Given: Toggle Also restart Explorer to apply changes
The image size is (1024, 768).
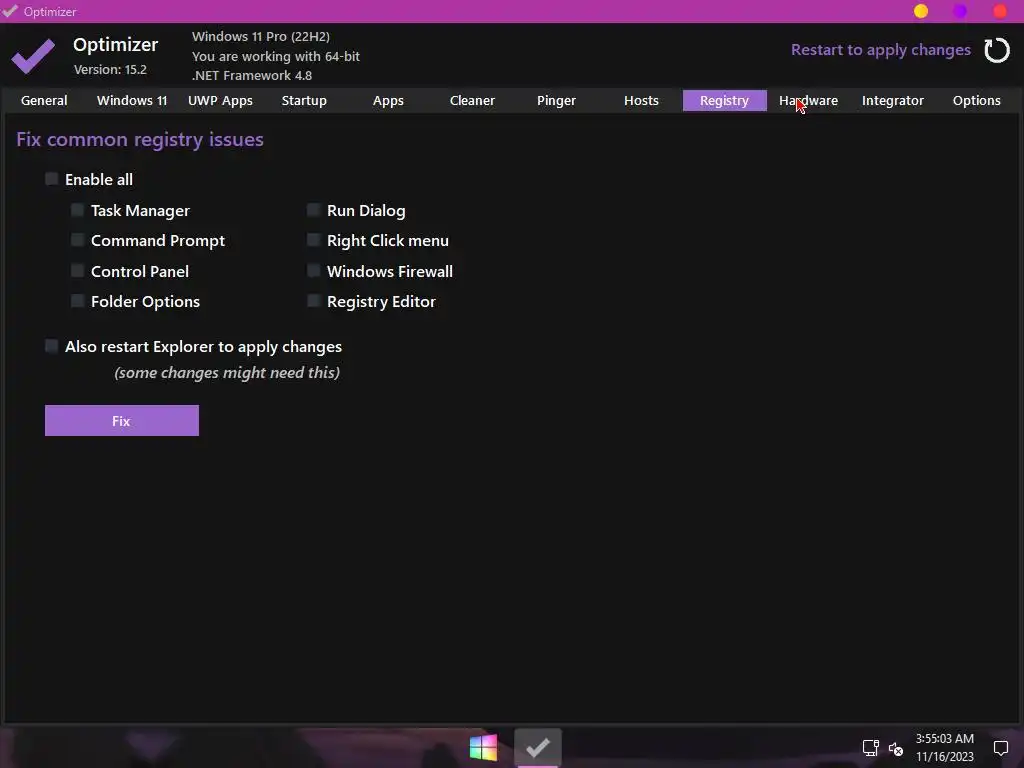Looking at the screenshot, I should click(52, 346).
